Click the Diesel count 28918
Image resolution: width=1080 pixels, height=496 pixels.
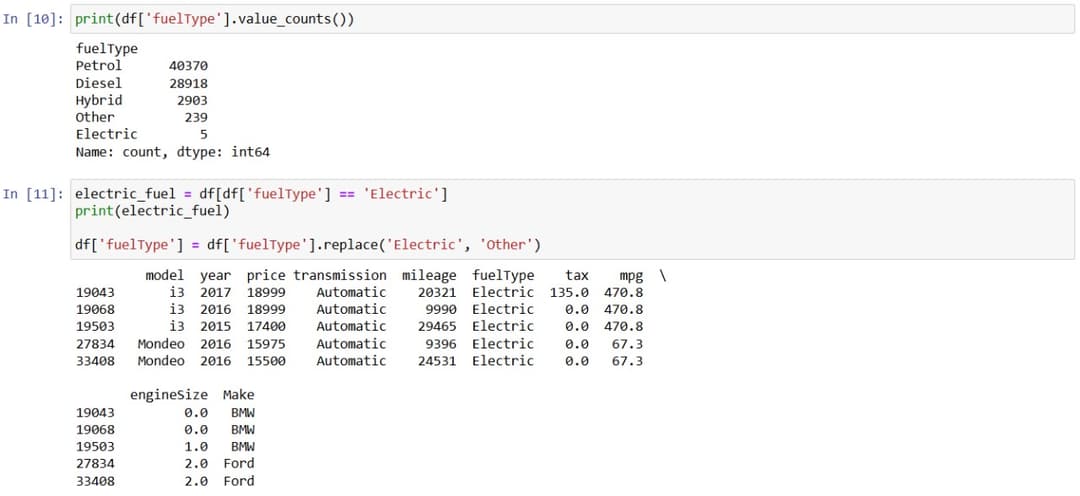[x=188, y=83]
